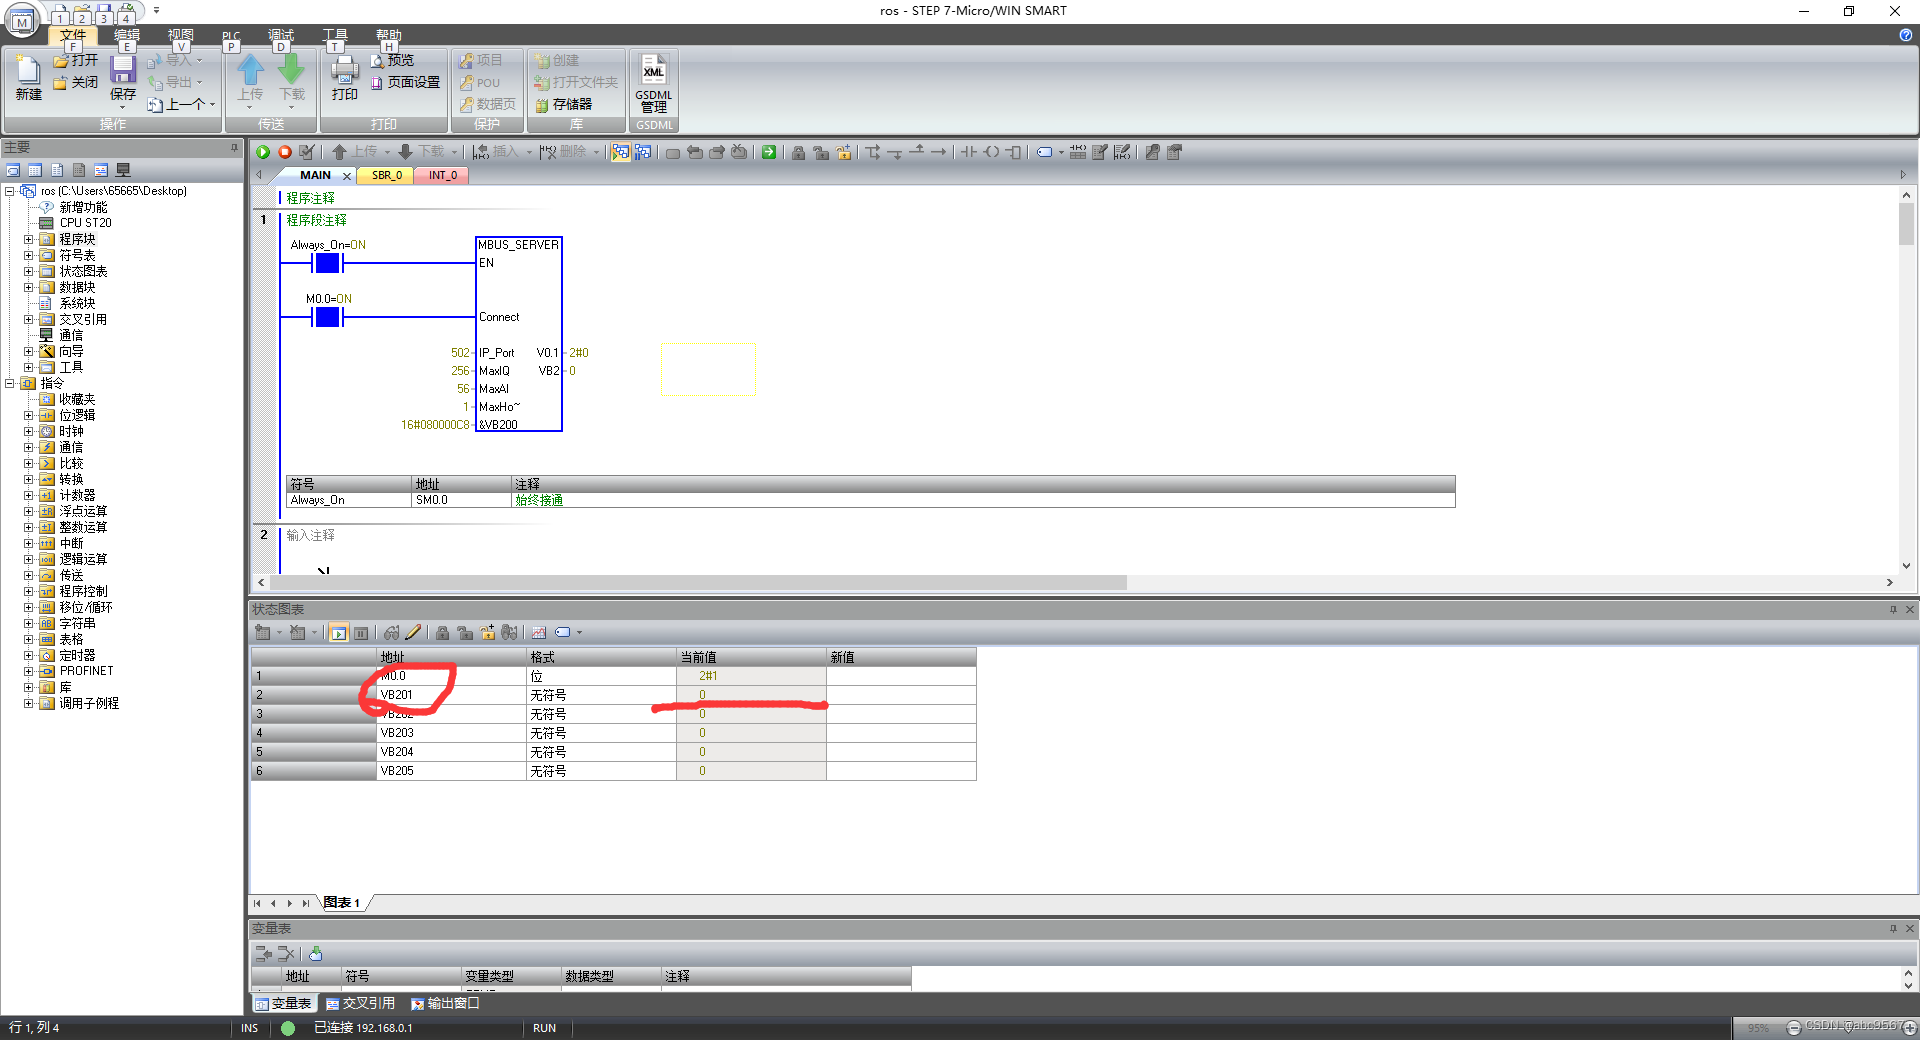Click the trend view chart icon
The width and height of the screenshot is (1920, 1040).
[539, 632]
